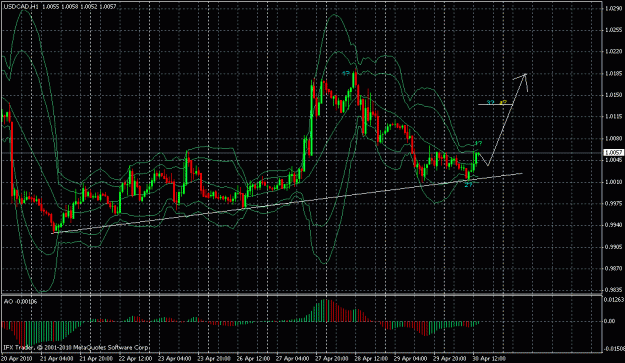This screenshot has width=625, height=363.
Task: Click the USDCAD,H1 chart title text
Action: point(20,7)
